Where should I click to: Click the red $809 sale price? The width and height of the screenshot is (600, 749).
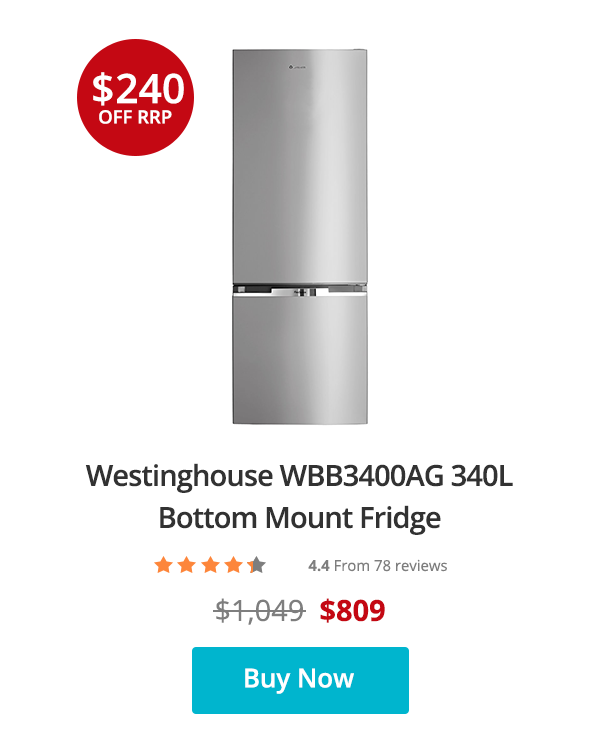352,610
